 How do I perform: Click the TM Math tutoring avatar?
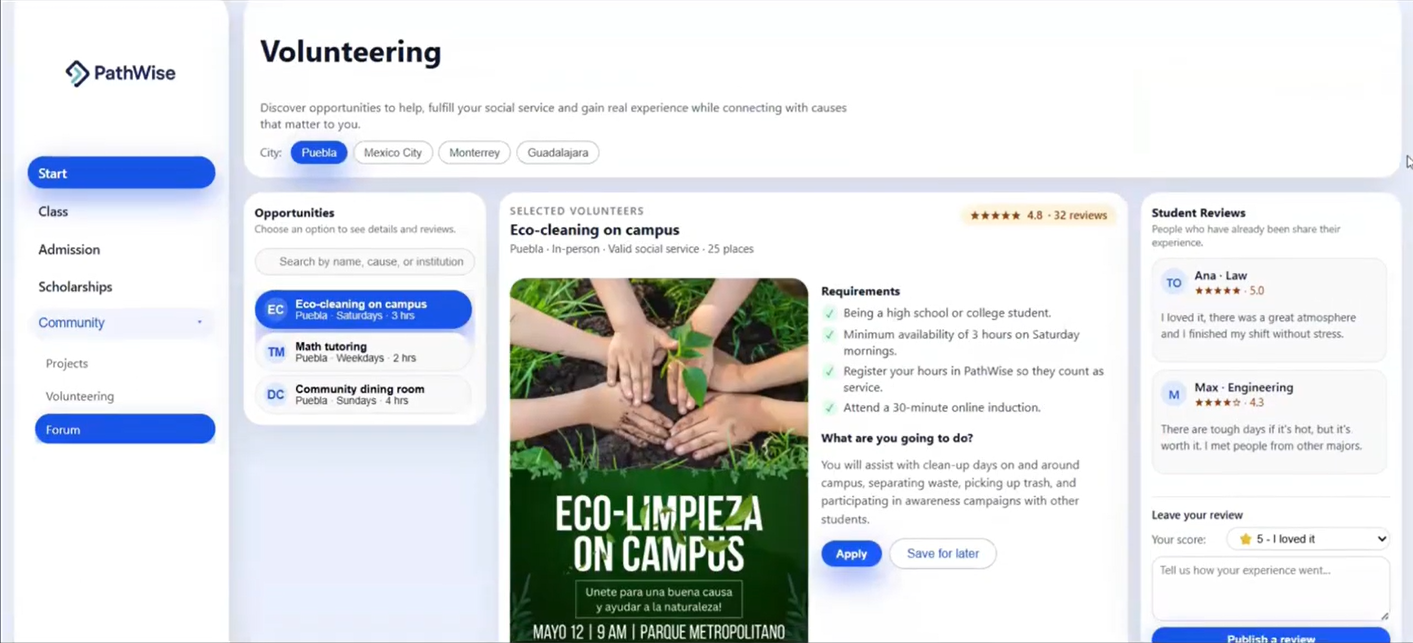tap(276, 352)
